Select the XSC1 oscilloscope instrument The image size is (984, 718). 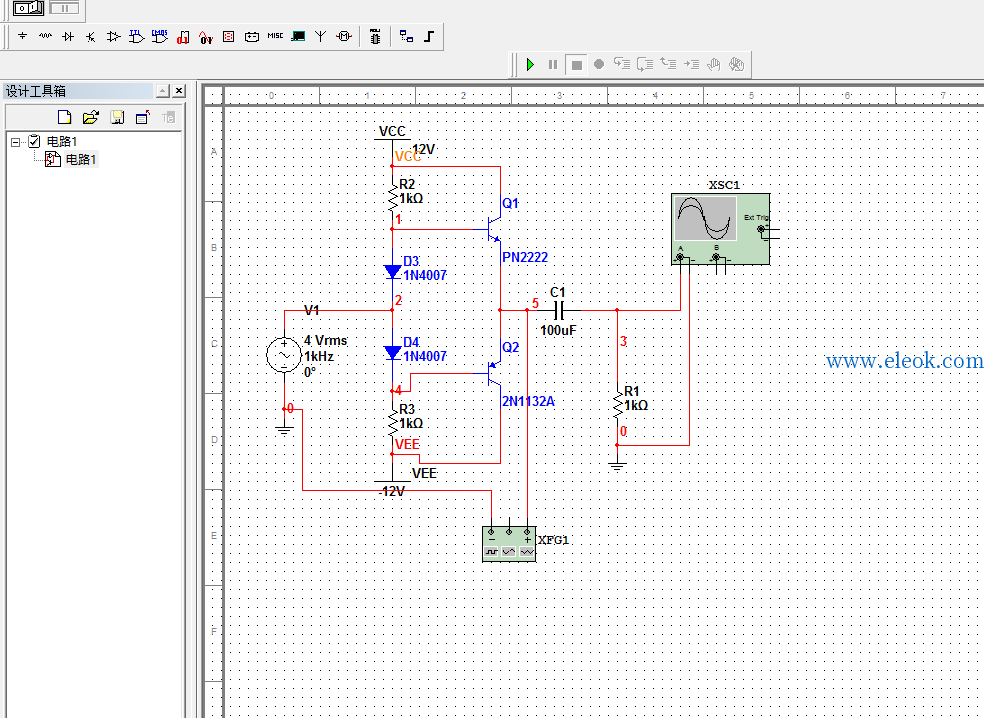720,229
